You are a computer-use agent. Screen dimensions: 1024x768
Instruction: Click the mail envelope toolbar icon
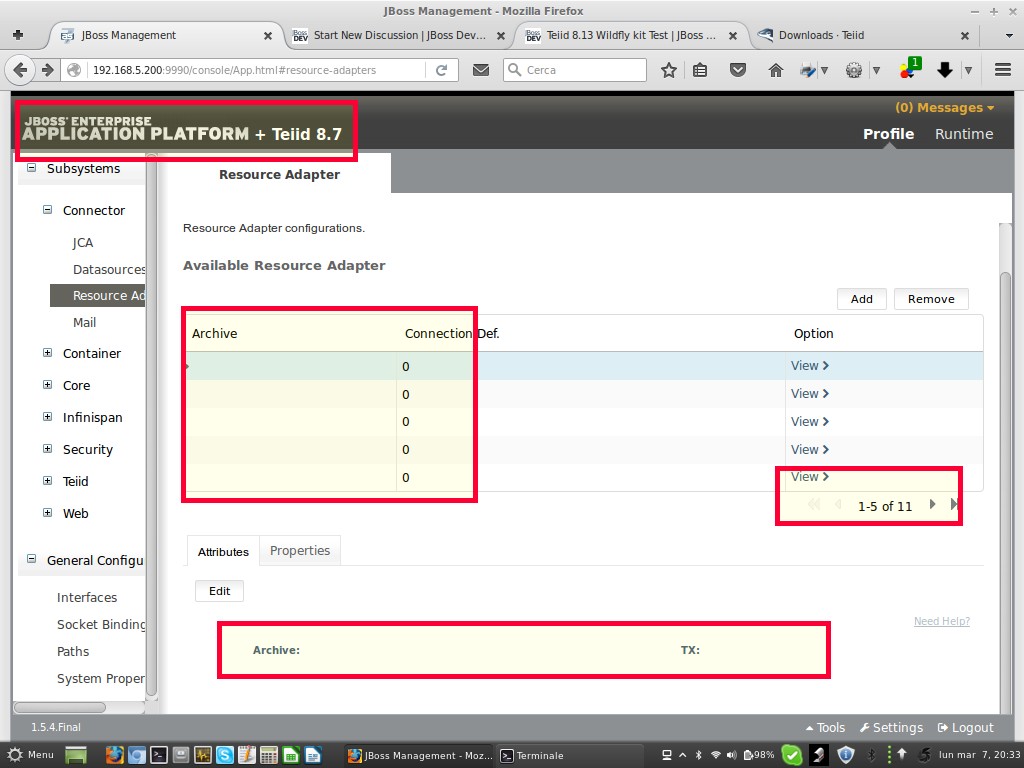(481, 70)
